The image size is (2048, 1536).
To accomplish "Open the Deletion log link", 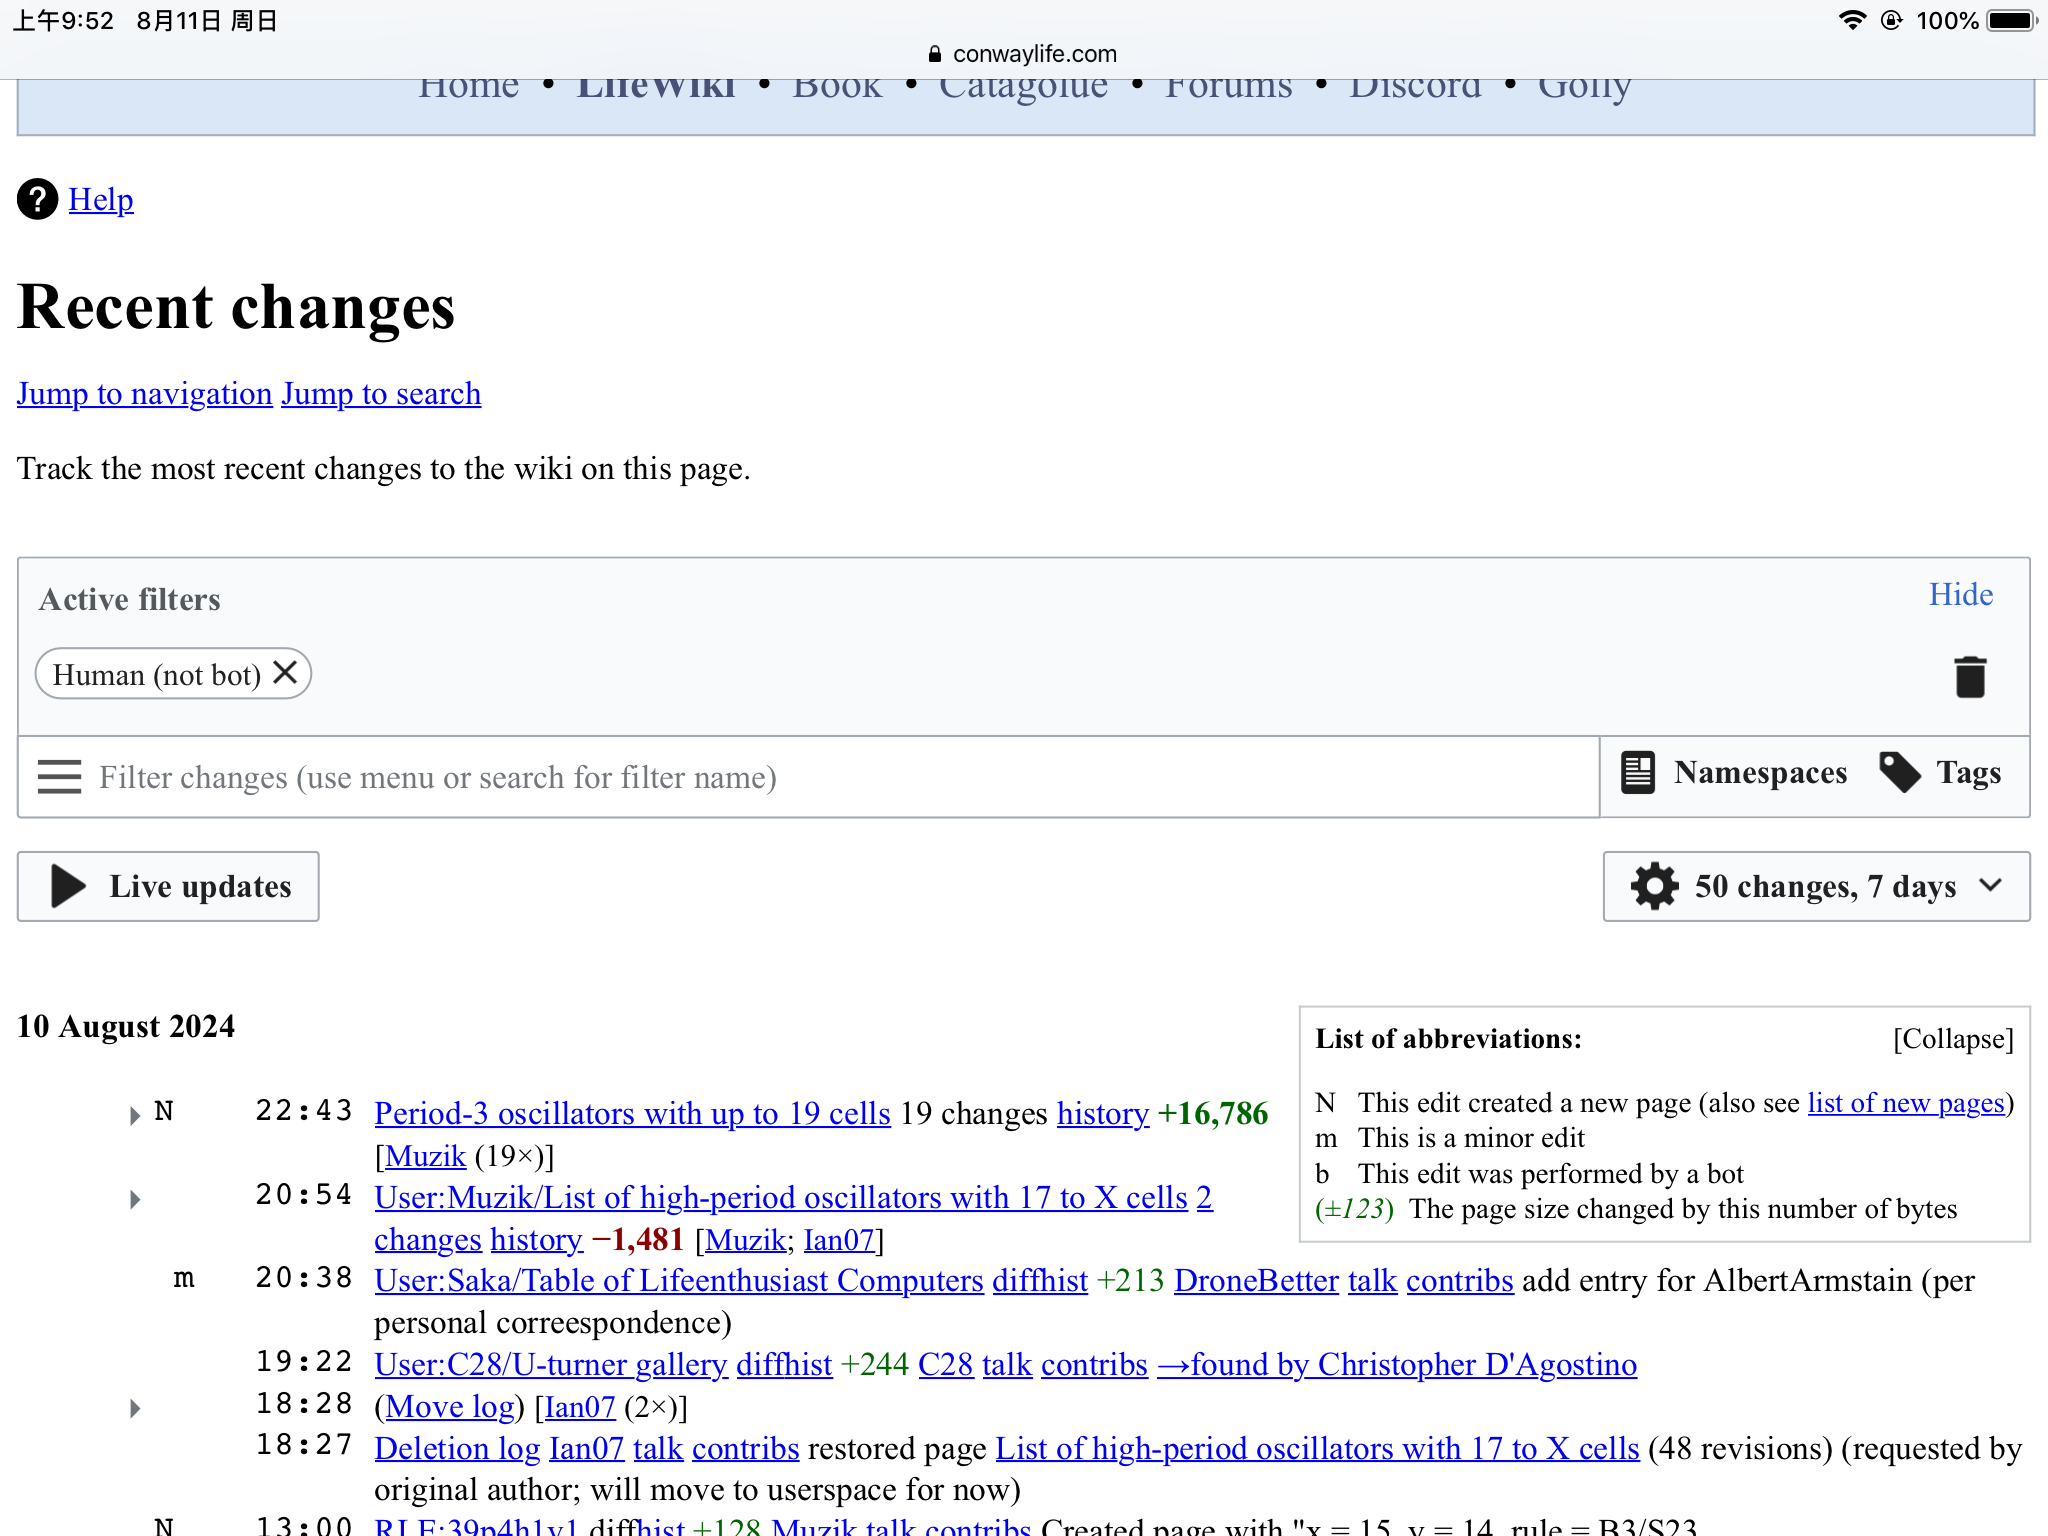I will click(457, 1448).
